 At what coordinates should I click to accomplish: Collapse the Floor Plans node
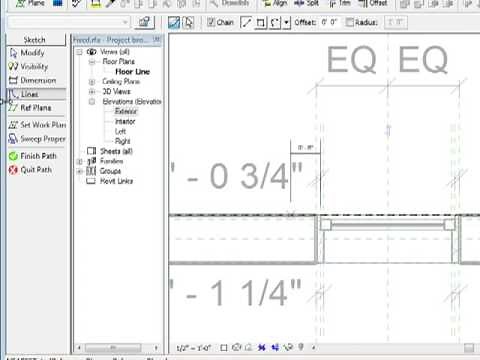(92, 62)
